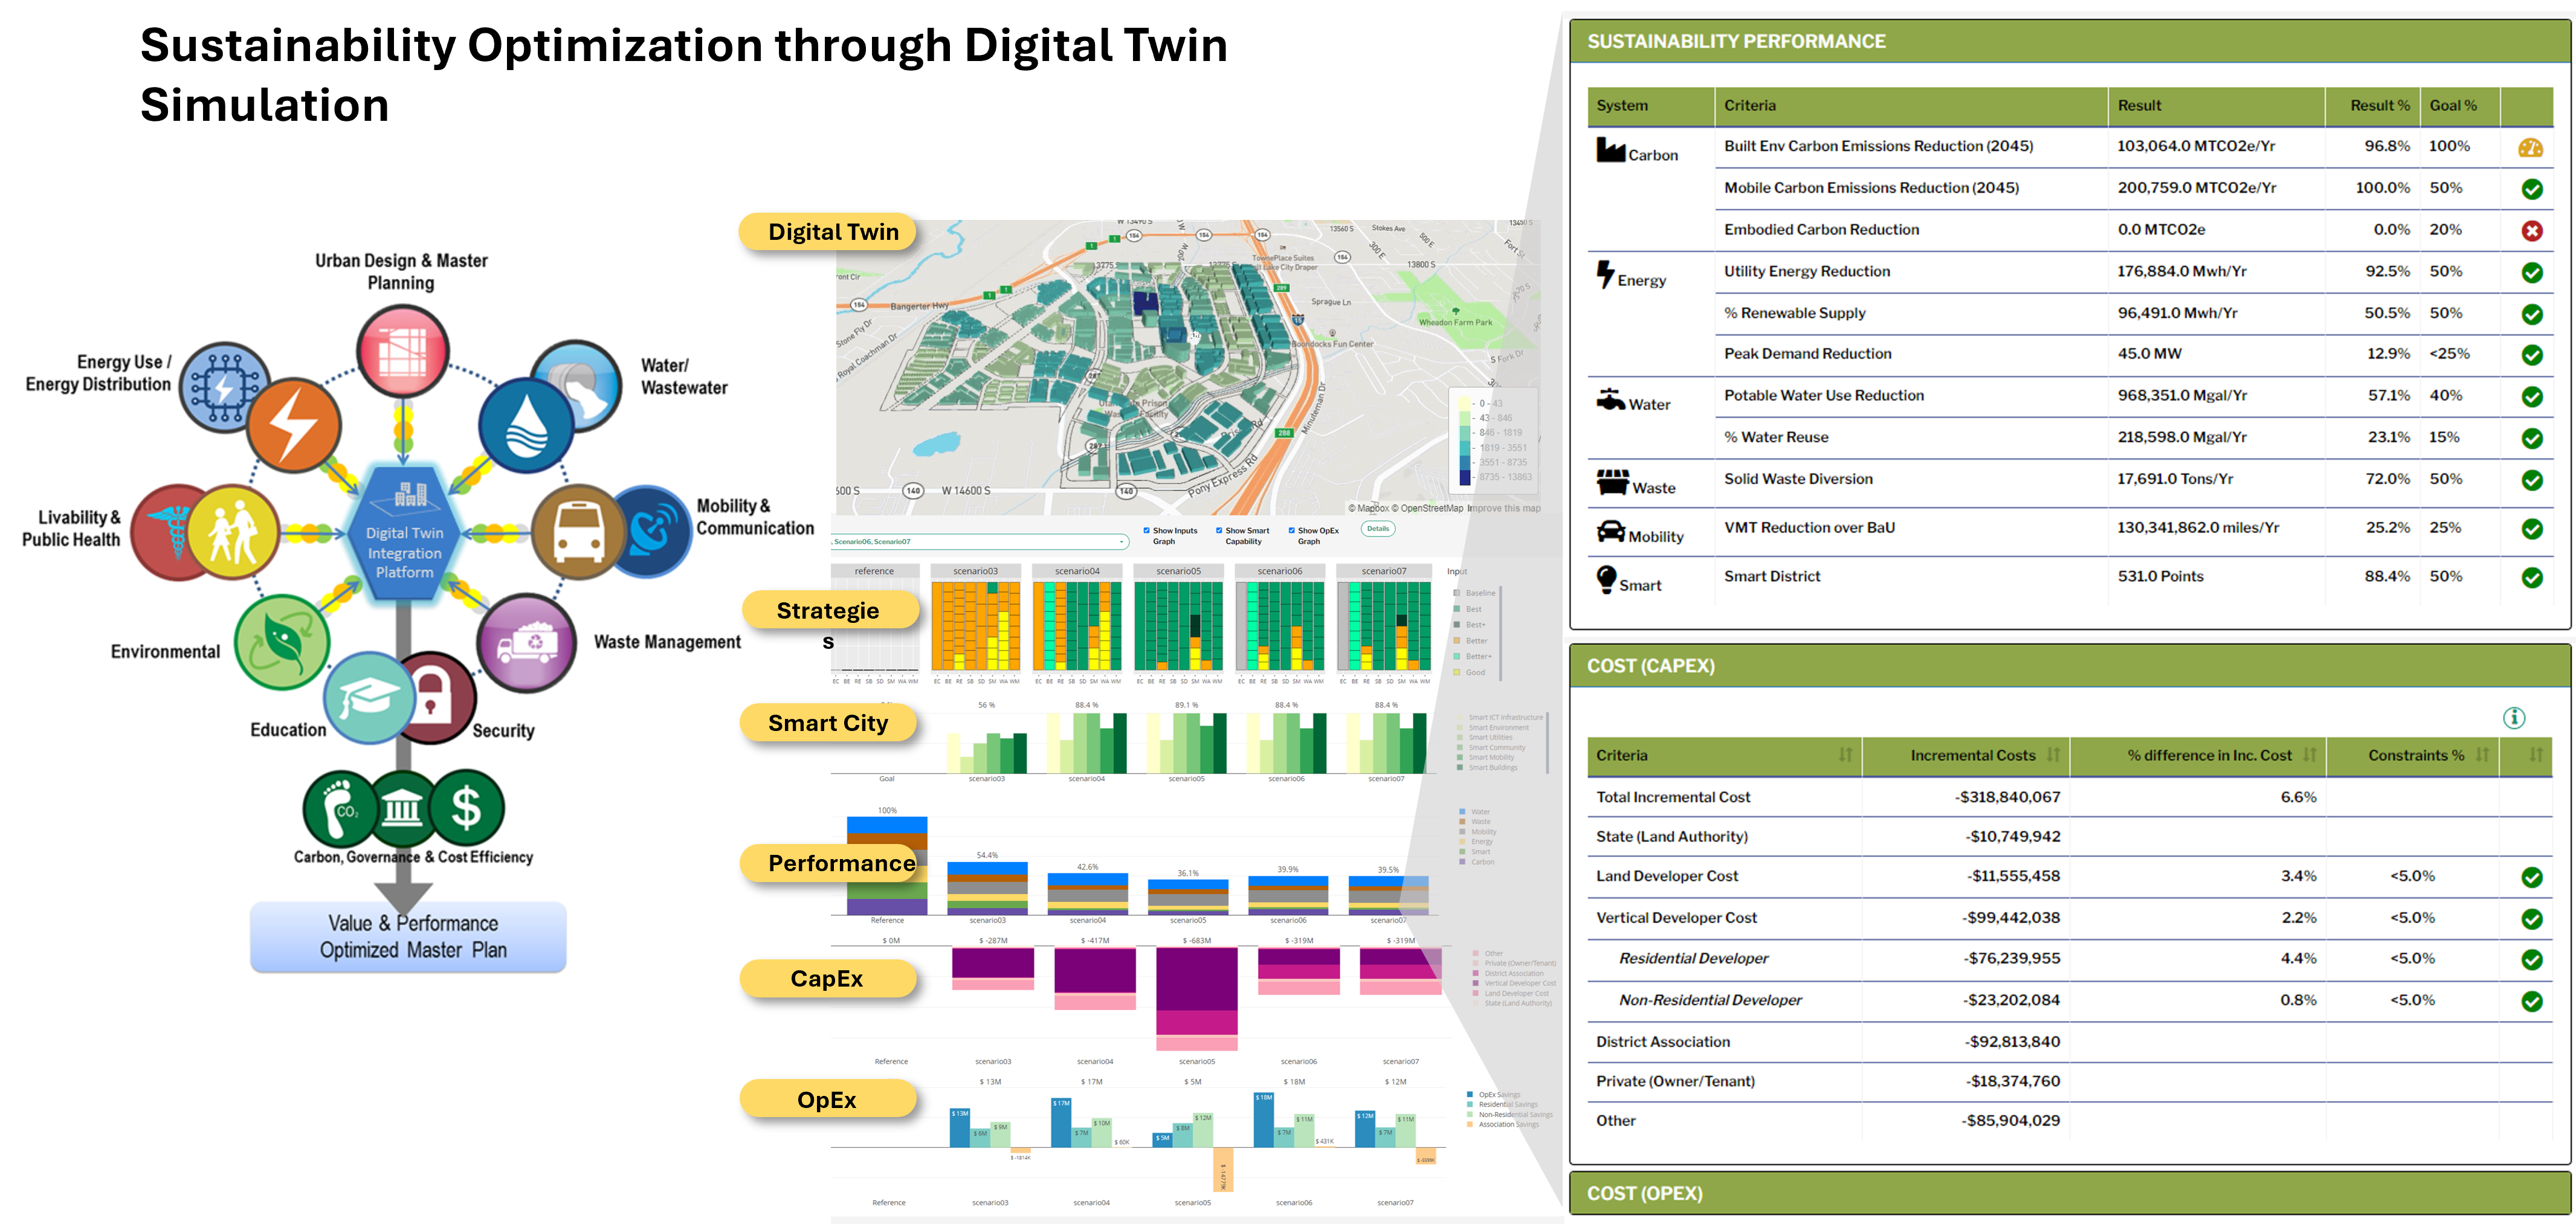The image size is (2576, 1224).
Task: Click the yellow pedestrians Livability icon
Action: [233, 532]
